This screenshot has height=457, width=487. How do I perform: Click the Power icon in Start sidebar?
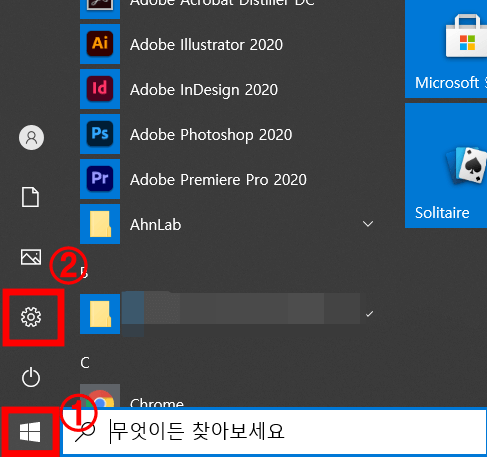coord(31,377)
